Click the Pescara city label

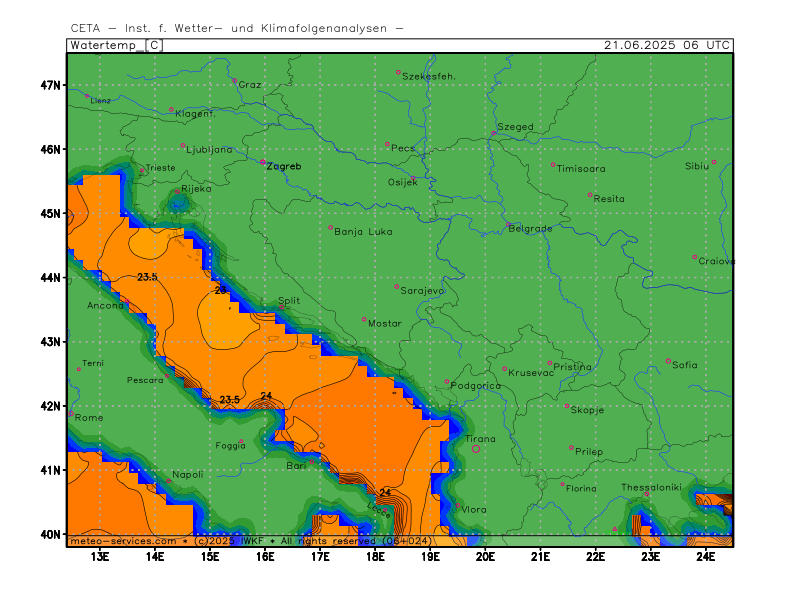coord(145,380)
